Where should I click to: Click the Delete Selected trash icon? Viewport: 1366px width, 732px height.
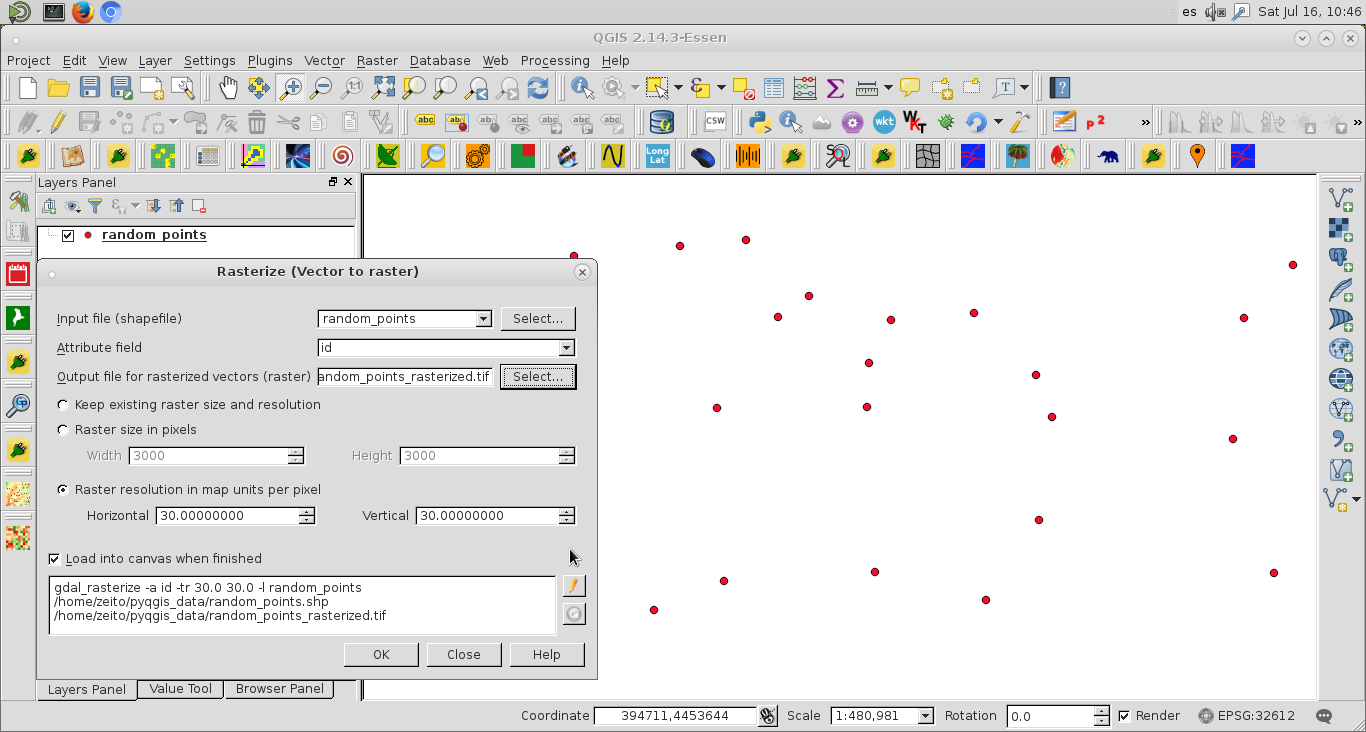pos(257,122)
